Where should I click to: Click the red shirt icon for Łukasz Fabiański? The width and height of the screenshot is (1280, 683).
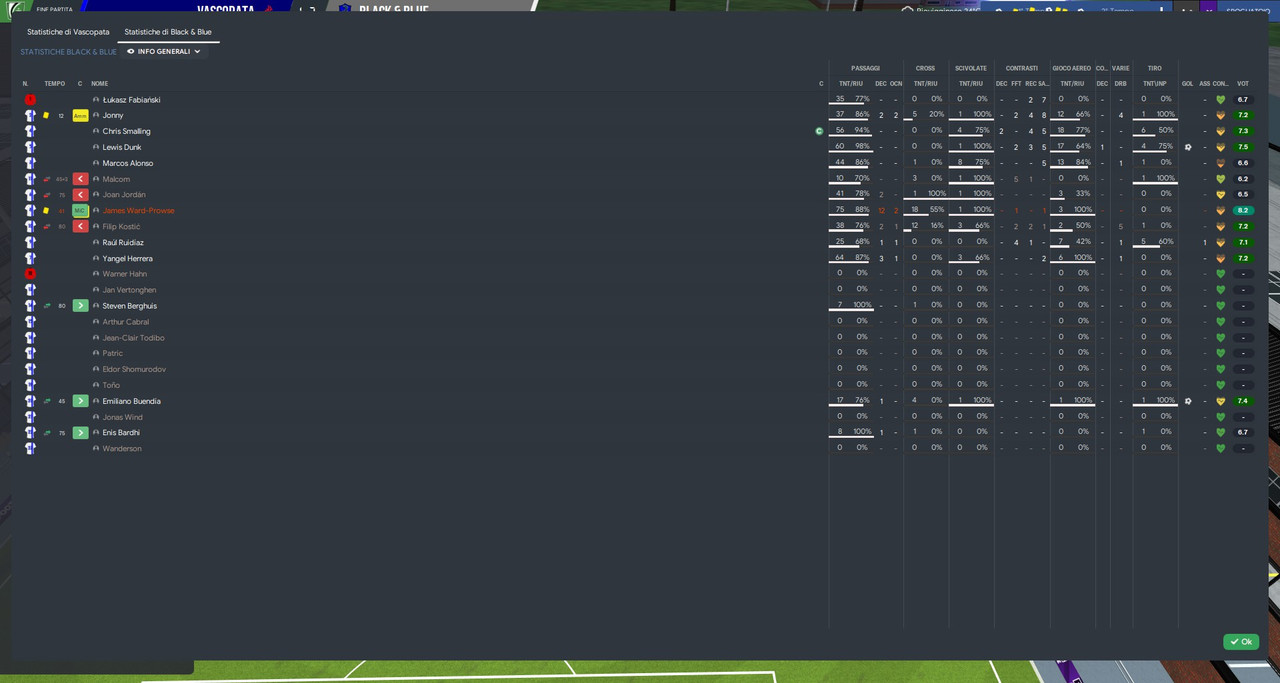click(x=30, y=100)
